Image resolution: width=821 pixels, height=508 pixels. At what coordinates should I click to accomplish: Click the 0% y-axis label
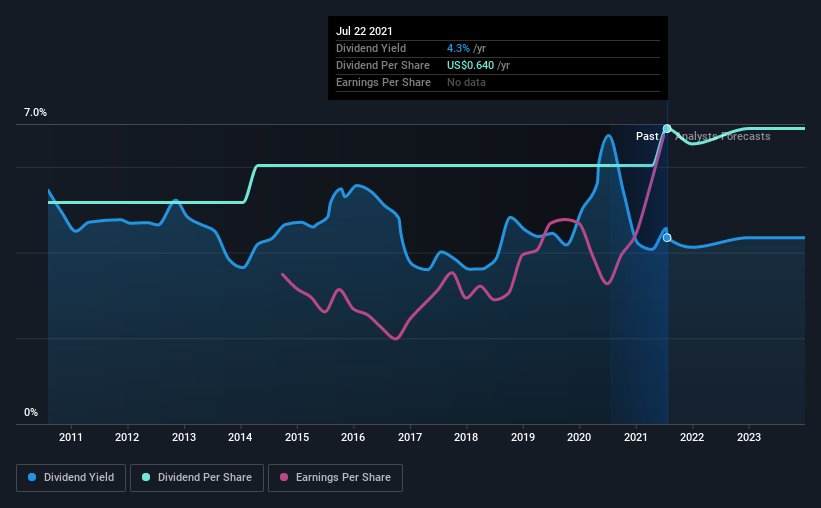(31, 413)
